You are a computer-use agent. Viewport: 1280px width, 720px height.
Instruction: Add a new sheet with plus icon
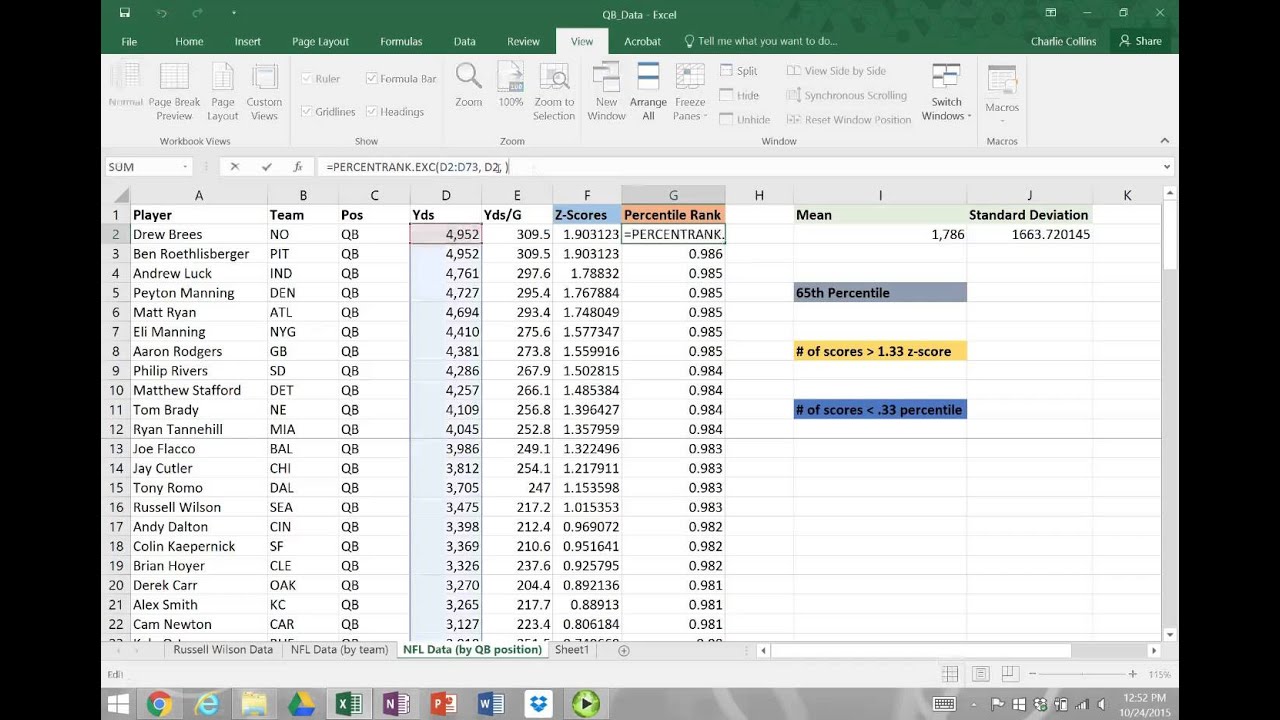(x=624, y=650)
